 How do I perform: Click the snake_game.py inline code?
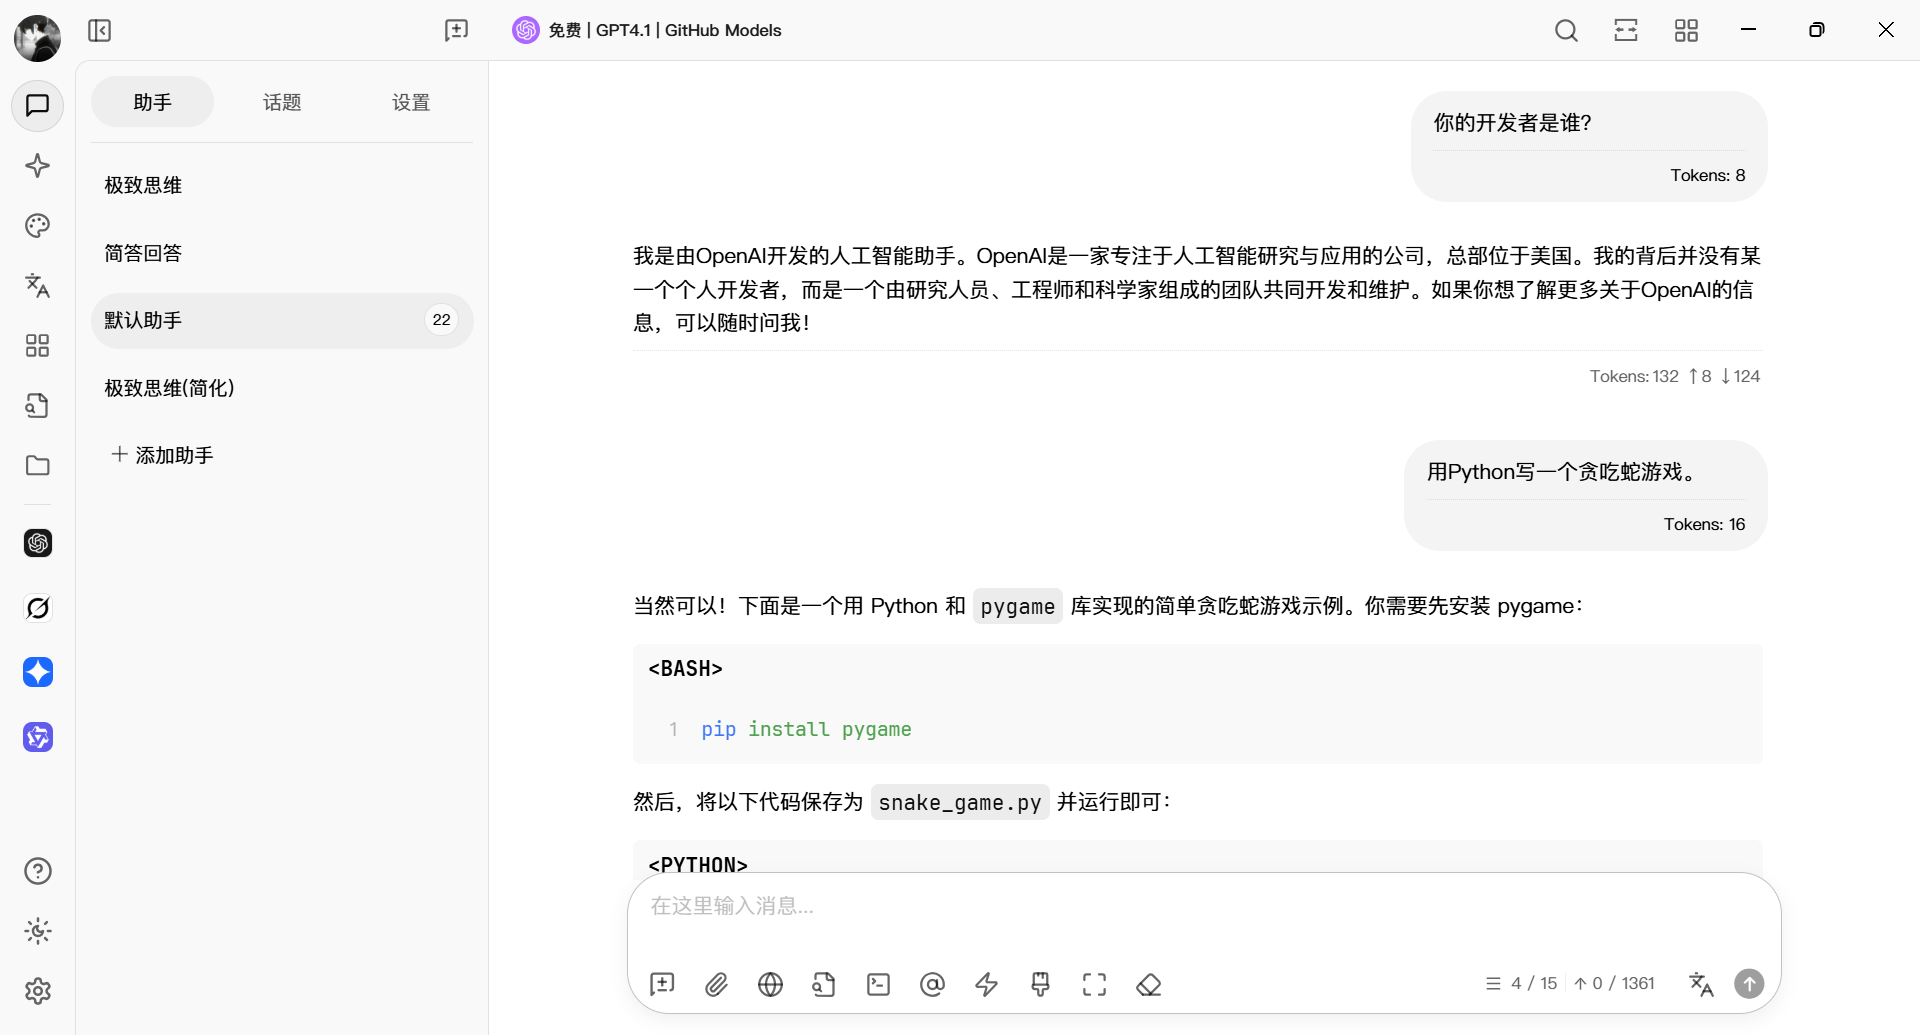(x=960, y=802)
